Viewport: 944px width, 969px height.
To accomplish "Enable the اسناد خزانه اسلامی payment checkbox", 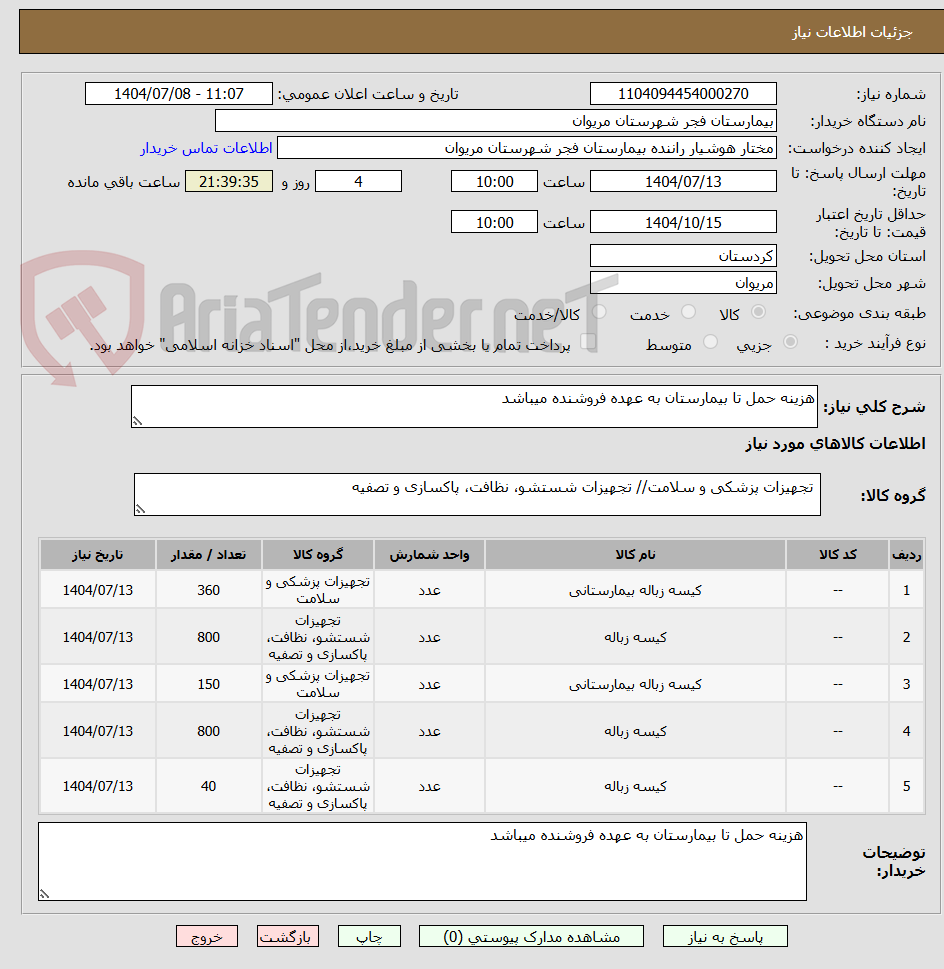I will pos(588,338).
